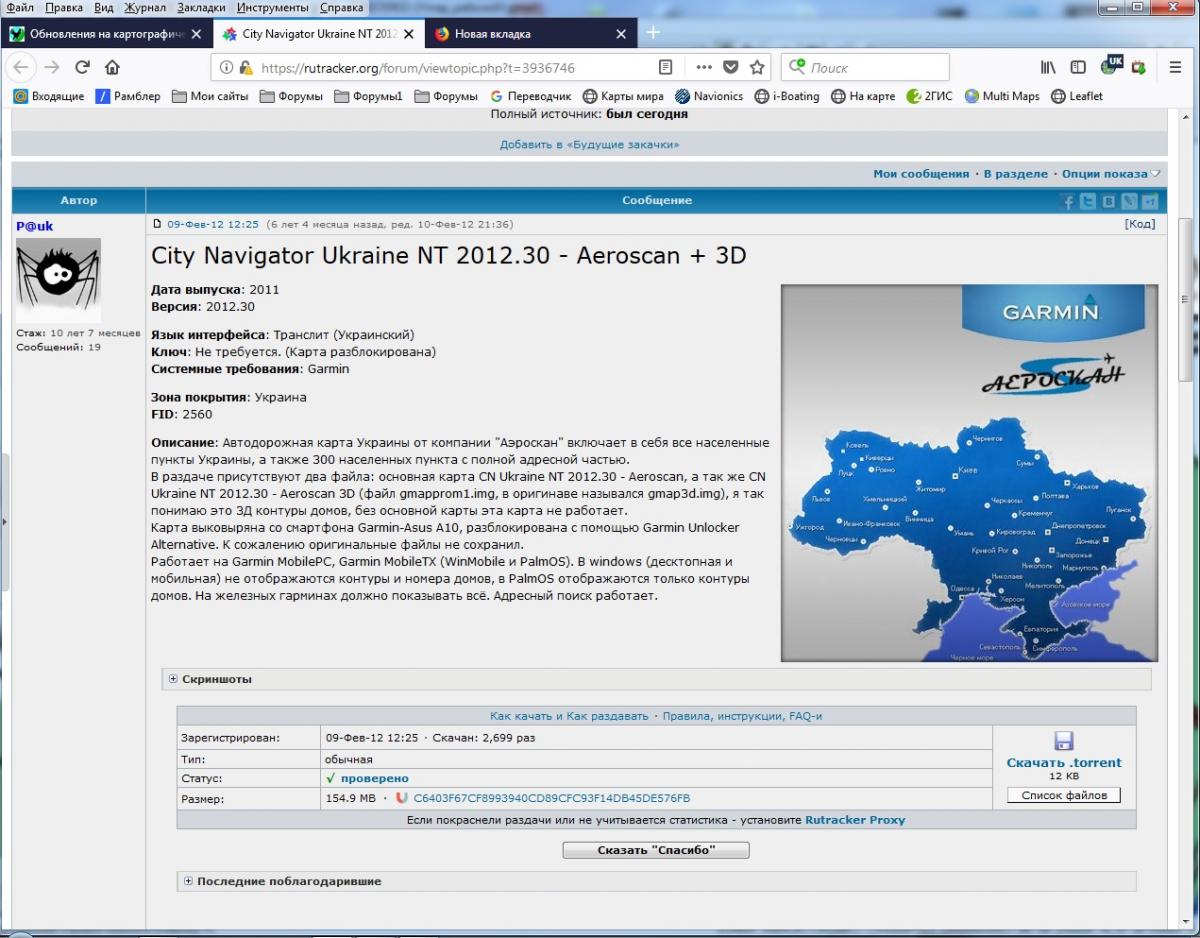The width and height of the screenshot is (1200, 938).
Task: Expand the Последние поблагодарившие section
Action: tap(188, 881)
